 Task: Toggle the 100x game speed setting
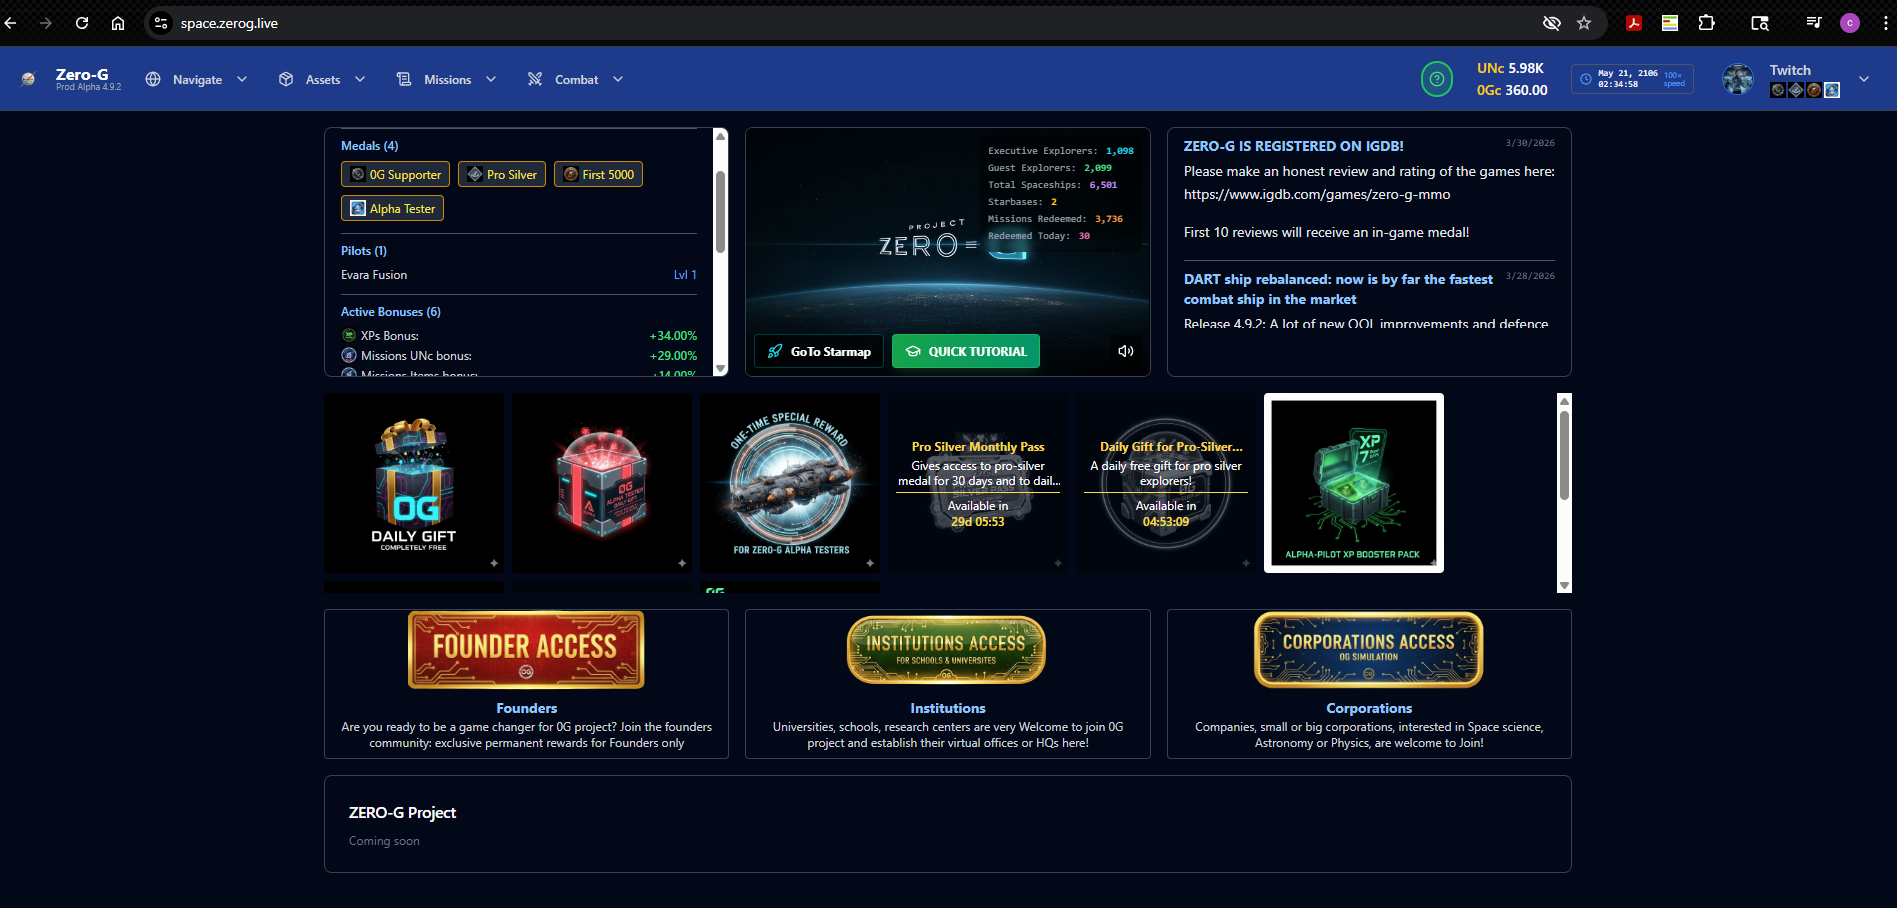[x=1673, y=77]
